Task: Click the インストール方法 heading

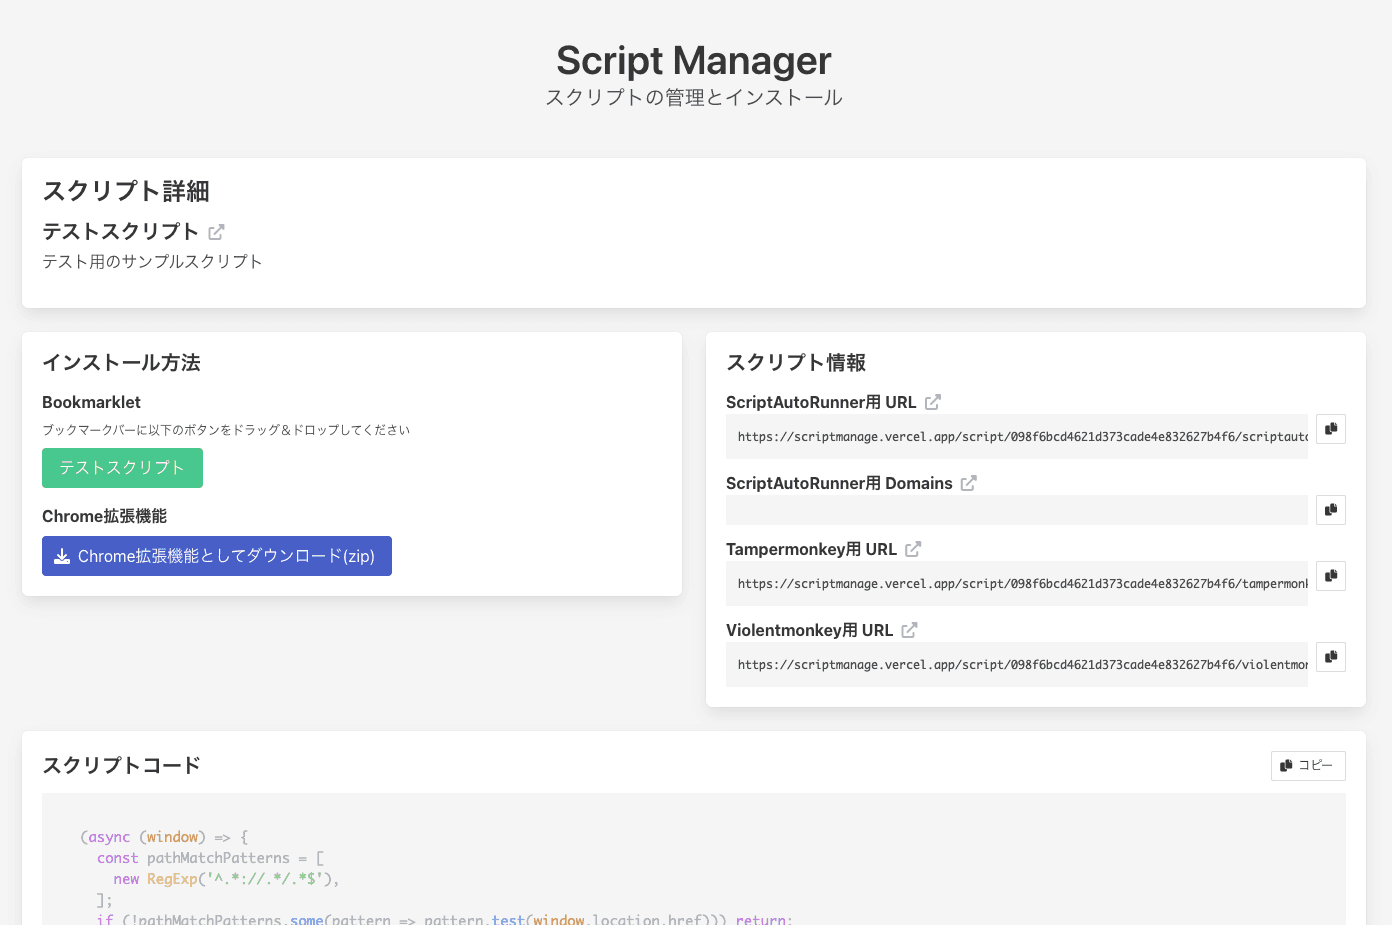Action: (121, 363)
